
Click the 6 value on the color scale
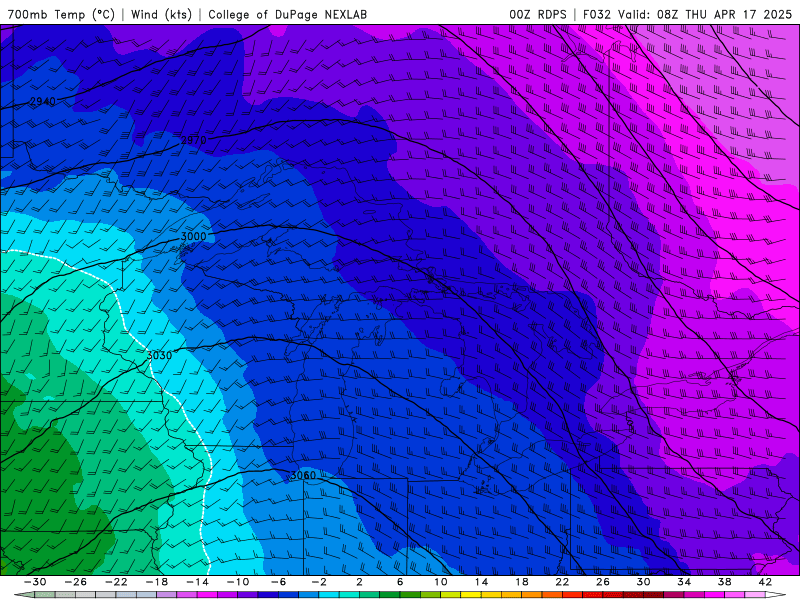coord(400,582)
